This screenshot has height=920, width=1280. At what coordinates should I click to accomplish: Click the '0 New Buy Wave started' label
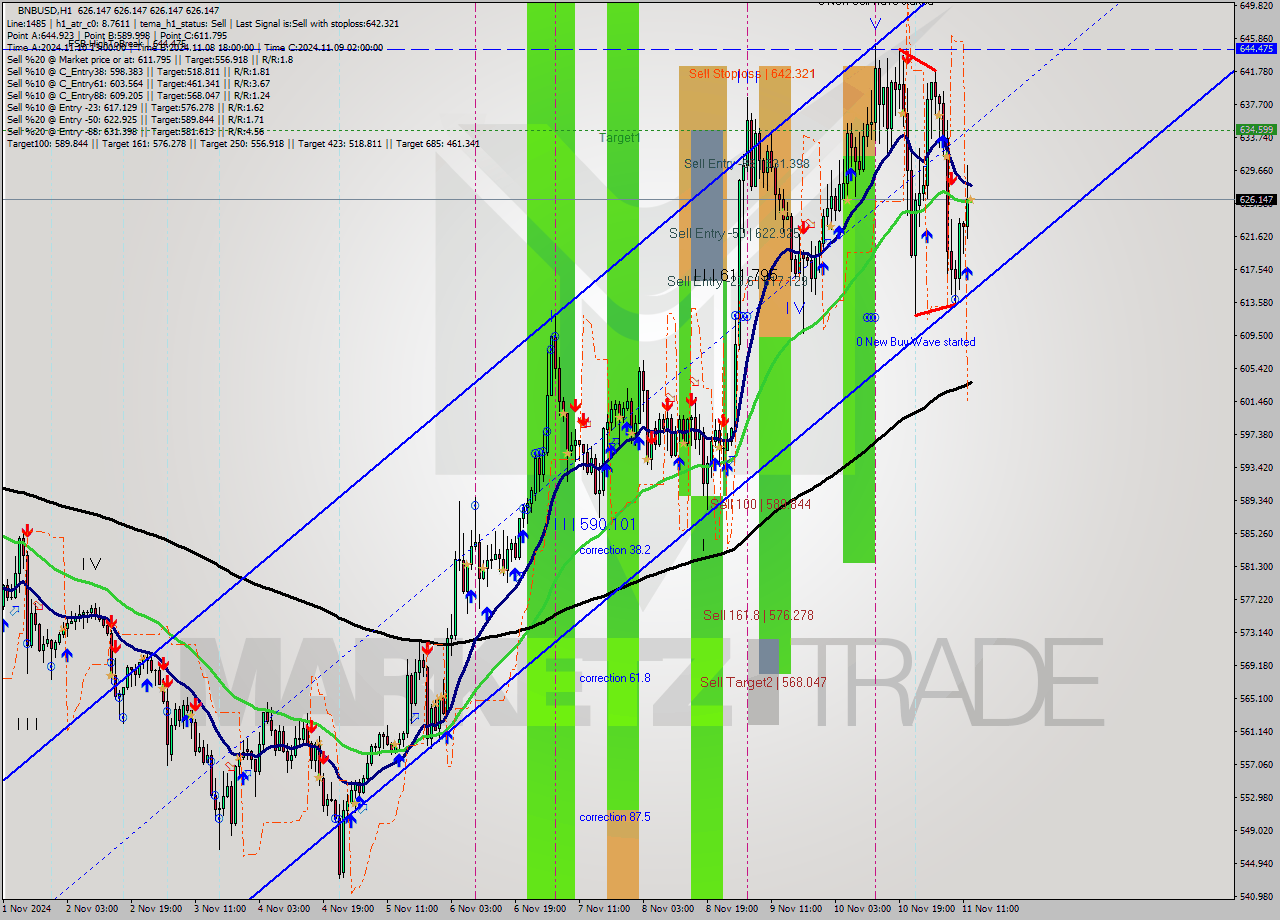[915, 342]
